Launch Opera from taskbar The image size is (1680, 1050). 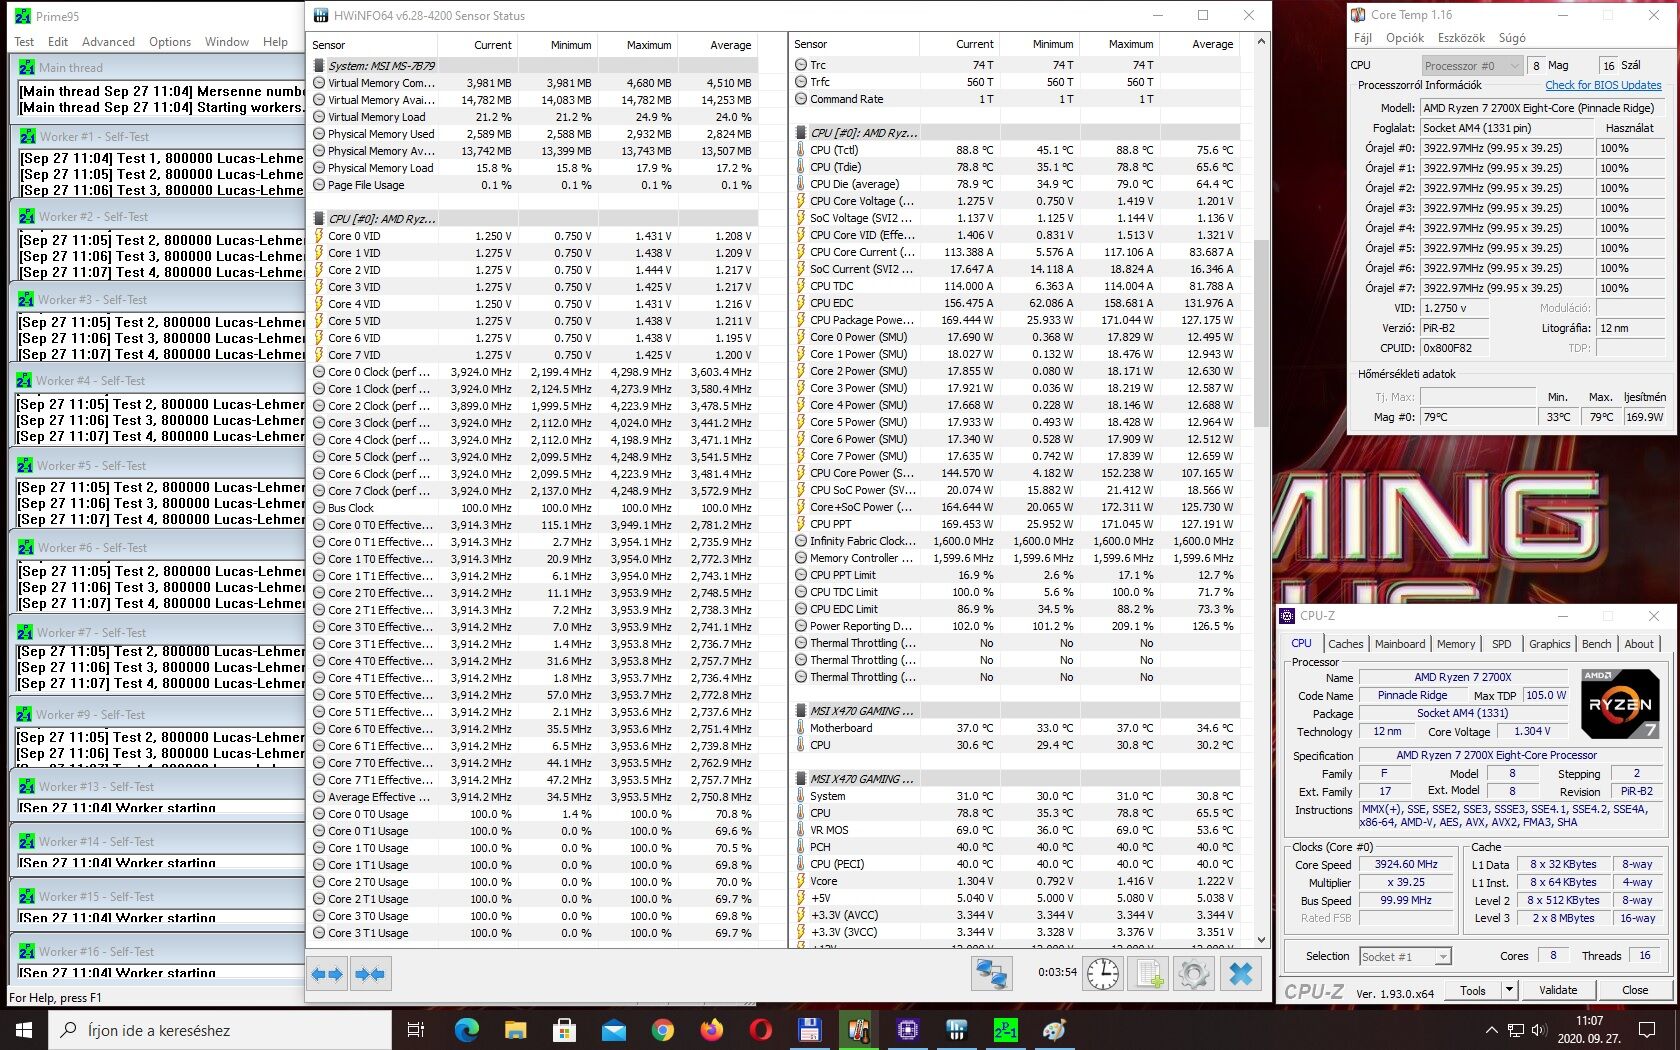(760, 1030)
